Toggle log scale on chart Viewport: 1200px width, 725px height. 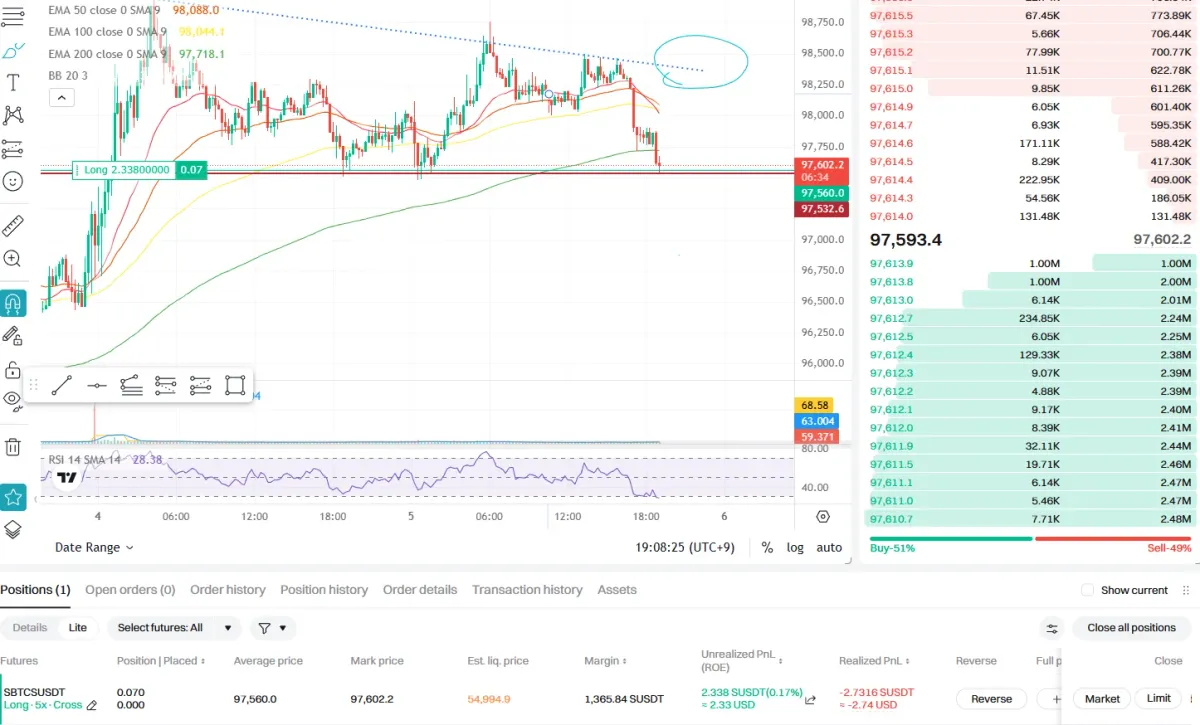click(x=795, y=547)
